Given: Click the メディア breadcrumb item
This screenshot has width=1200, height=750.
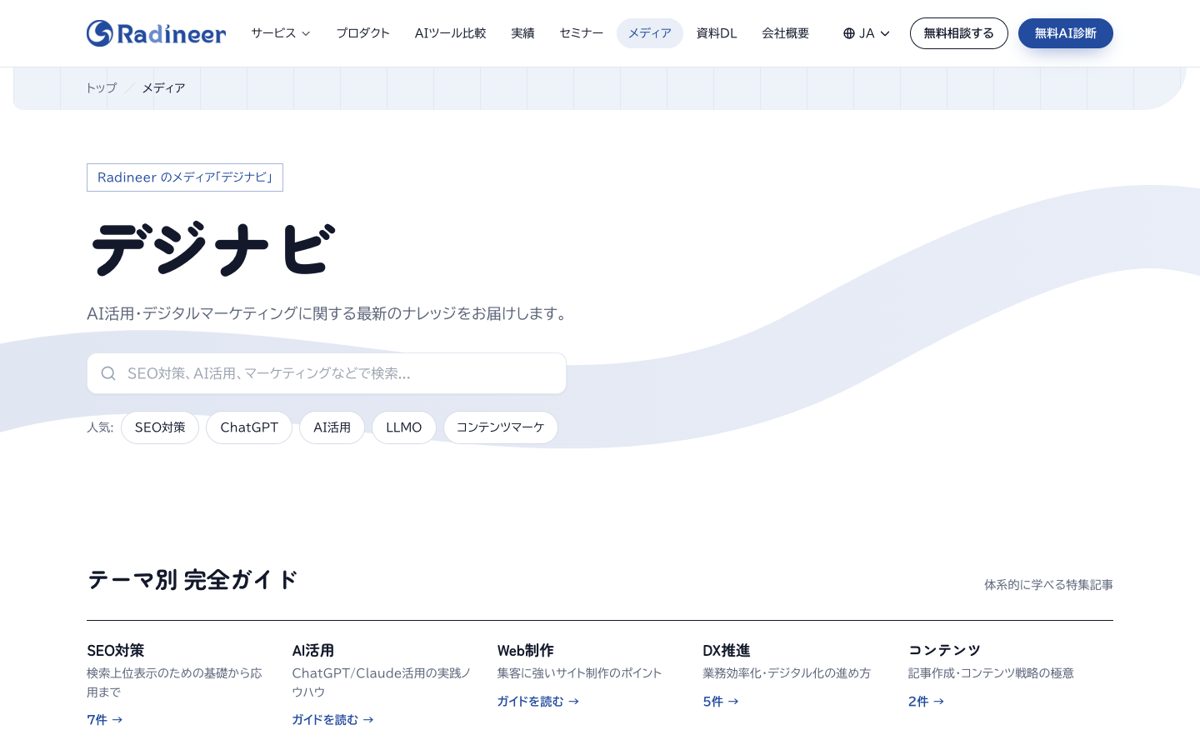Looking at the screenshot, I should (163, 88).
